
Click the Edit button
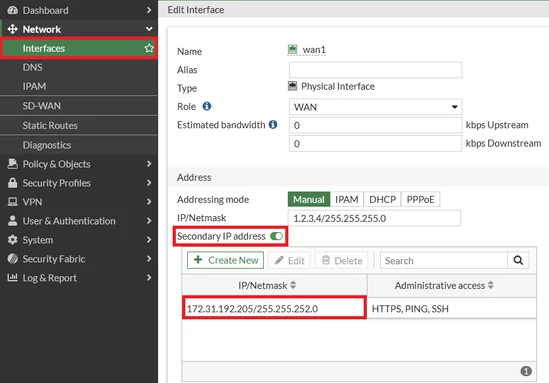tap(289, 260)
